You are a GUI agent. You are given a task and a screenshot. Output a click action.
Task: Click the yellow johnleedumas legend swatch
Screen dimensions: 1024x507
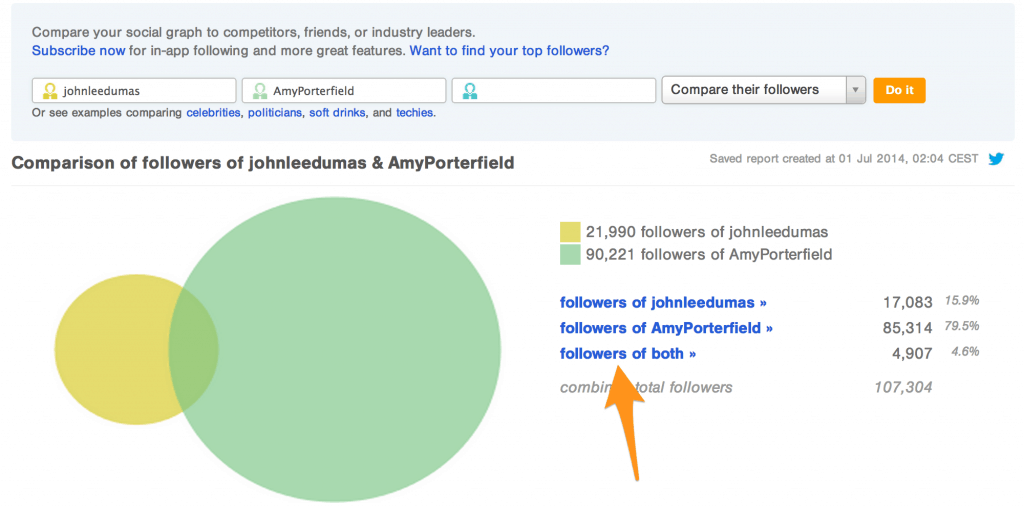coord(570,233)
